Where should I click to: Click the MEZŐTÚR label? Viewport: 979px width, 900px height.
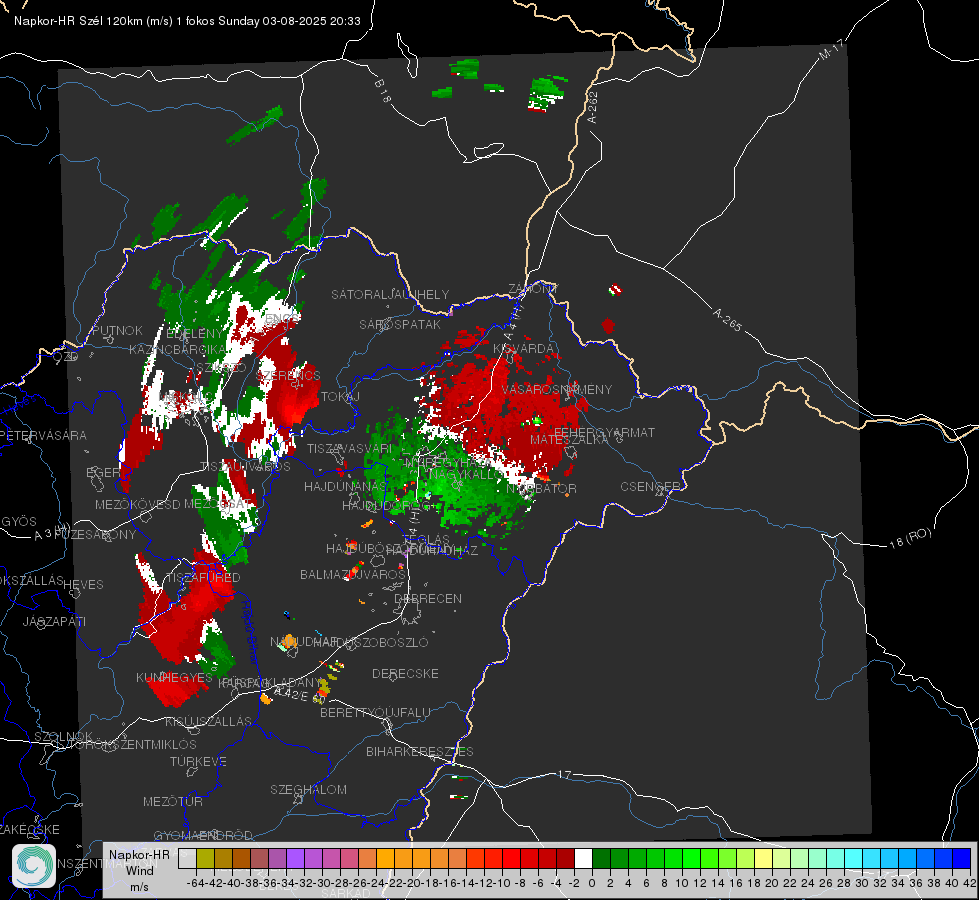click(173, 801)
